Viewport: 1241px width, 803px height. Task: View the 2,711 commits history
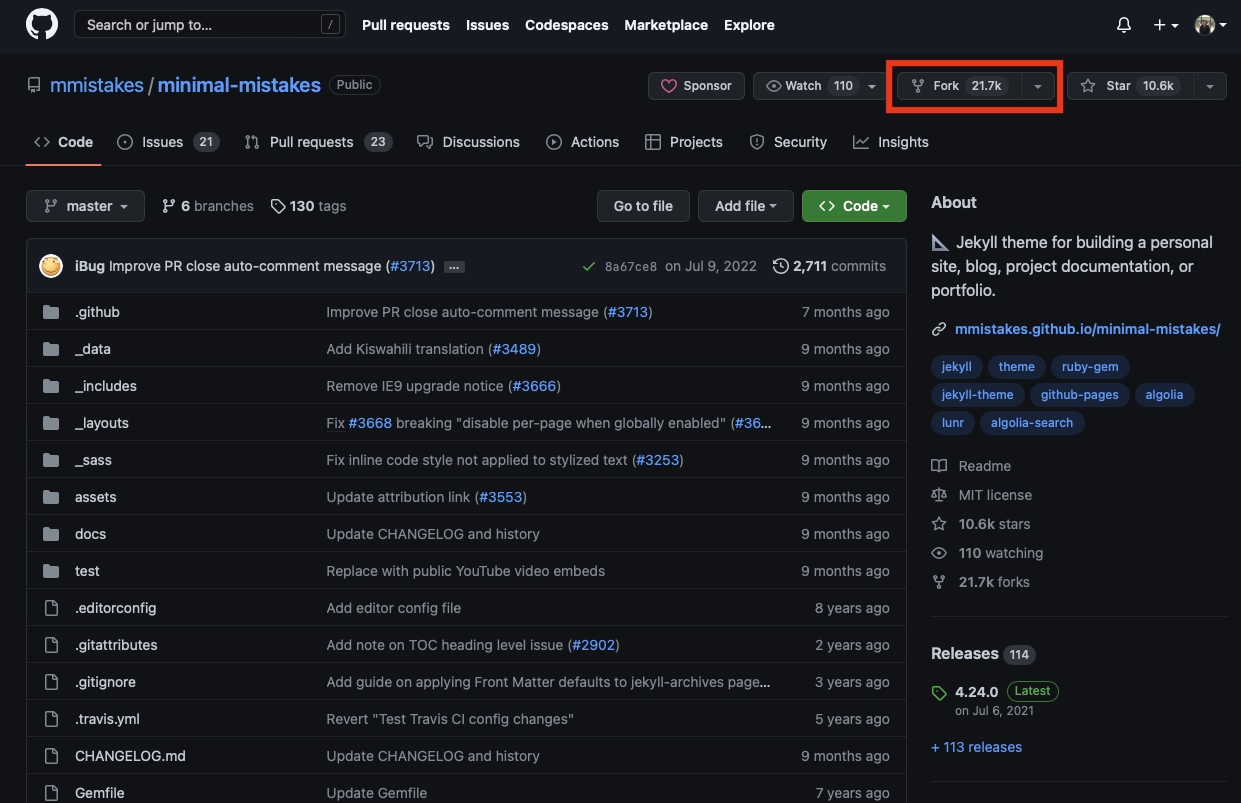[829, 266]
